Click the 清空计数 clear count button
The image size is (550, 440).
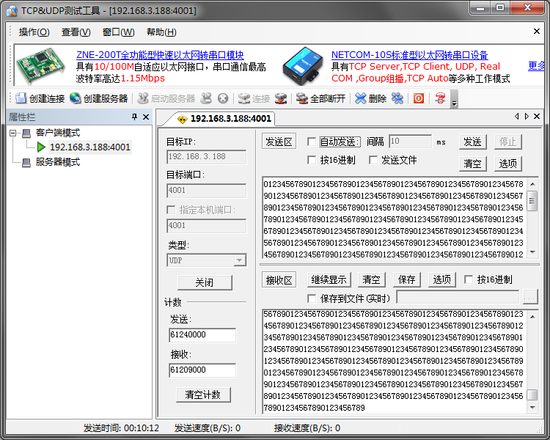pos(203,395)
